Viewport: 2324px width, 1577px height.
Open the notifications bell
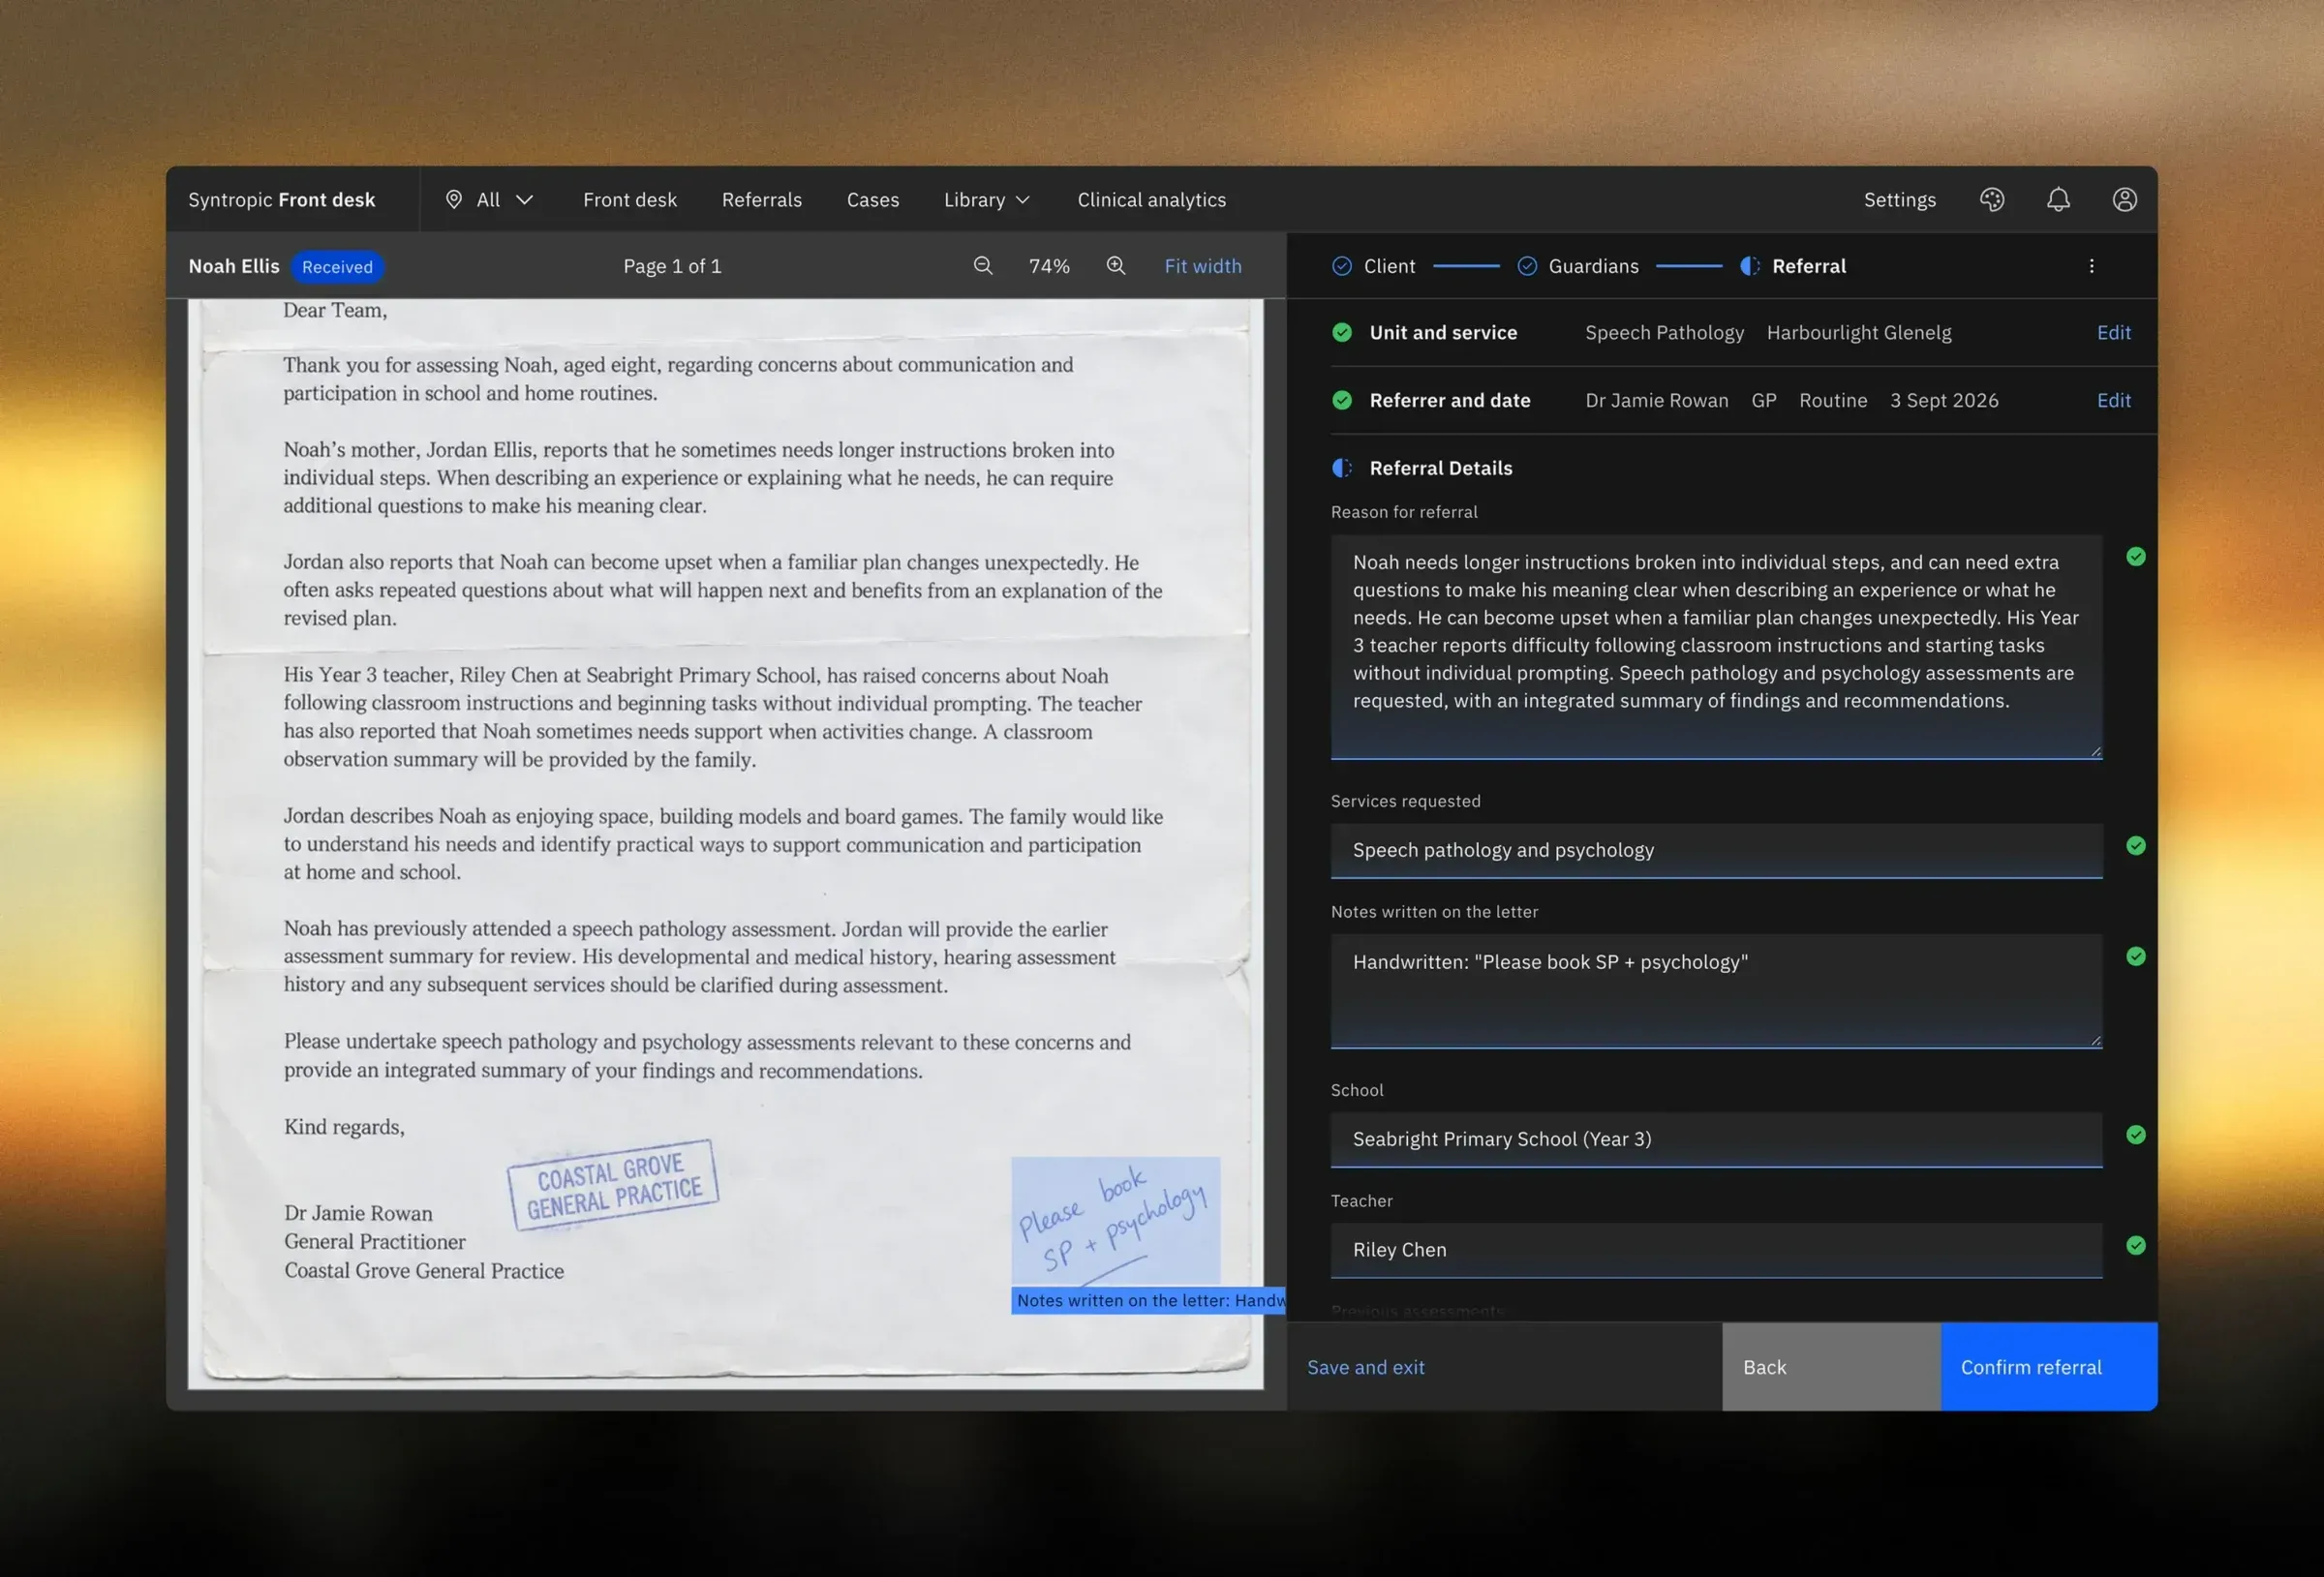(x=2058, y=200)
